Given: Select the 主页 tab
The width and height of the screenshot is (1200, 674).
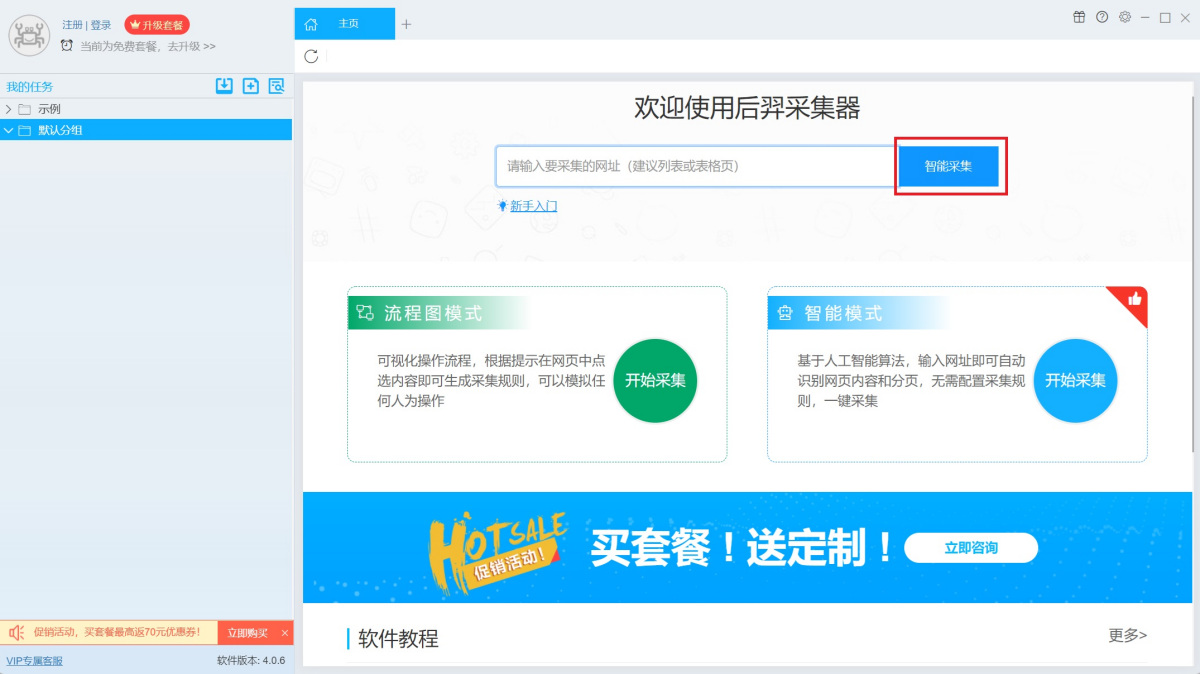Looking at the screenshot, I should [x=347, y=24].
